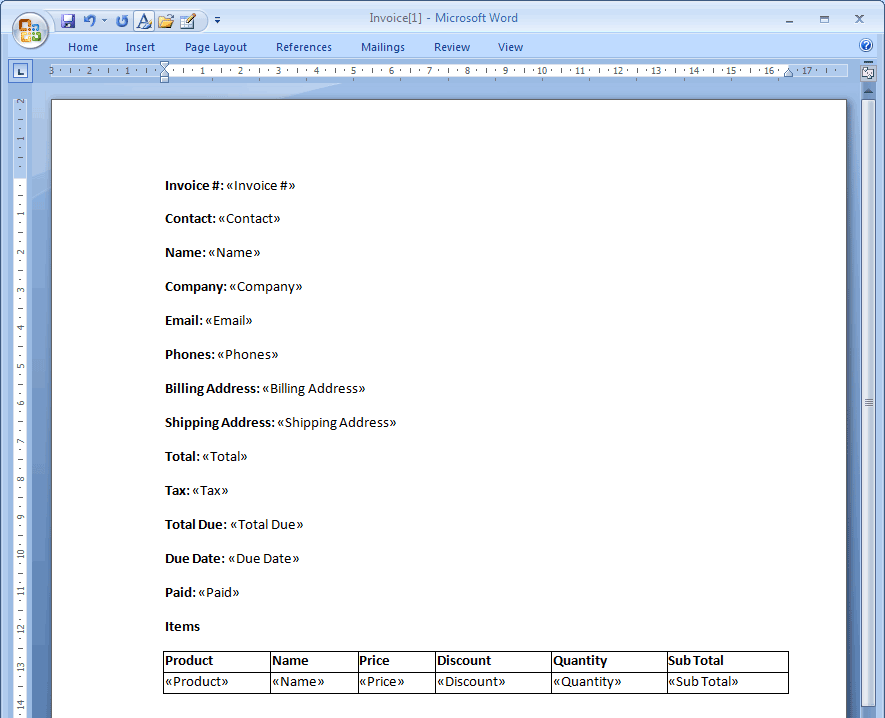Click the «Name» field after Name: label
The height and width of the screenshot is (718, 885).
(x=234, y=253)
